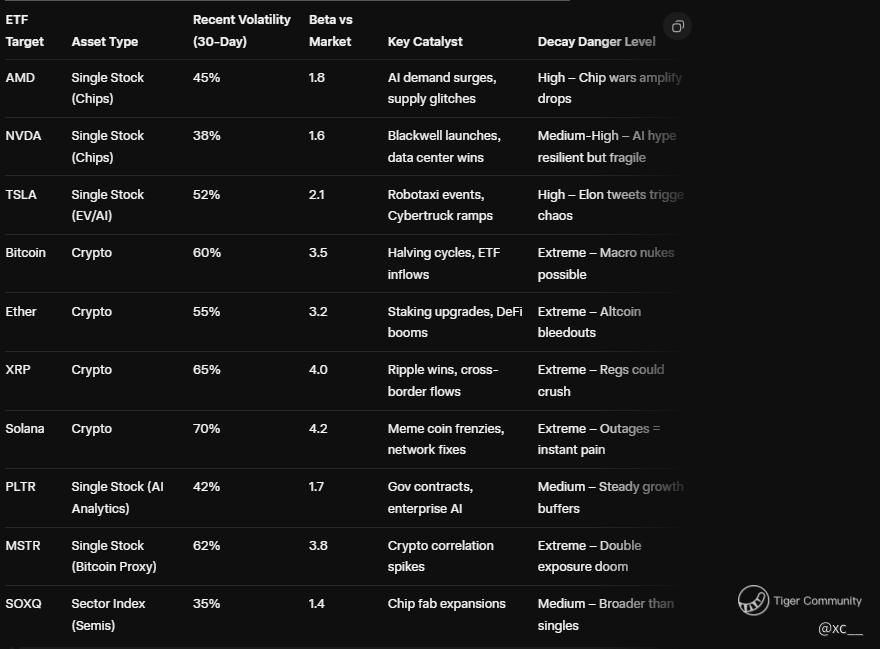Select the AMD row ticker cell
This screenshot has width=880, height=649.
point(20,77)
